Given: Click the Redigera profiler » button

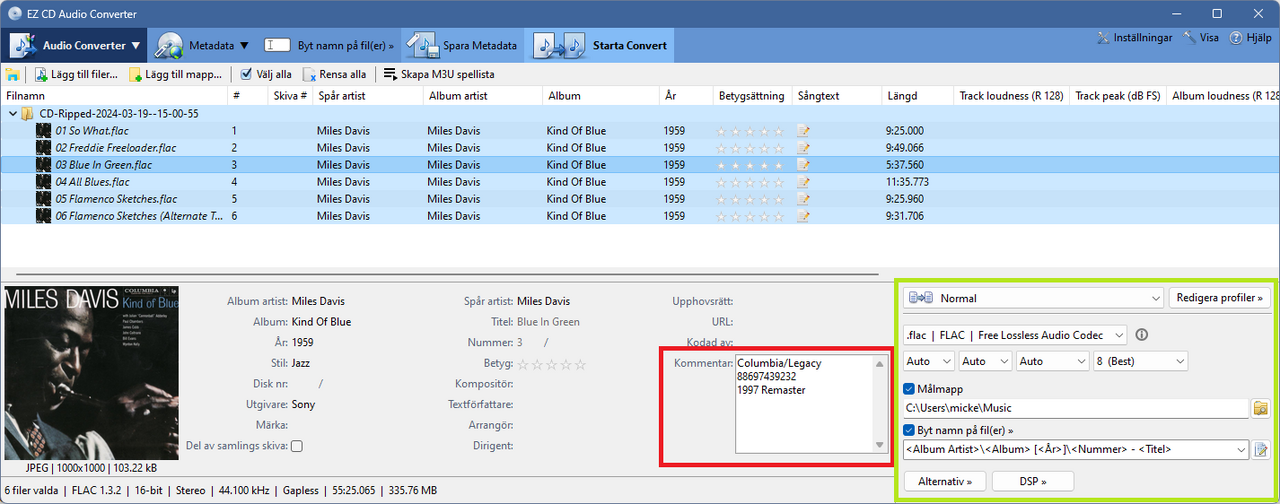Looking at the screenshot, I should tap(1220, 298).
